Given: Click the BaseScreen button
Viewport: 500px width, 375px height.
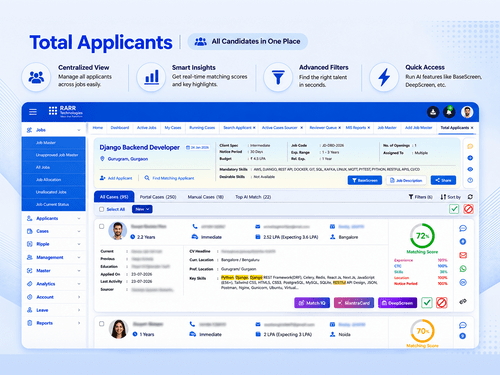Looking at the screenshot, I should [x=365, y=180].
